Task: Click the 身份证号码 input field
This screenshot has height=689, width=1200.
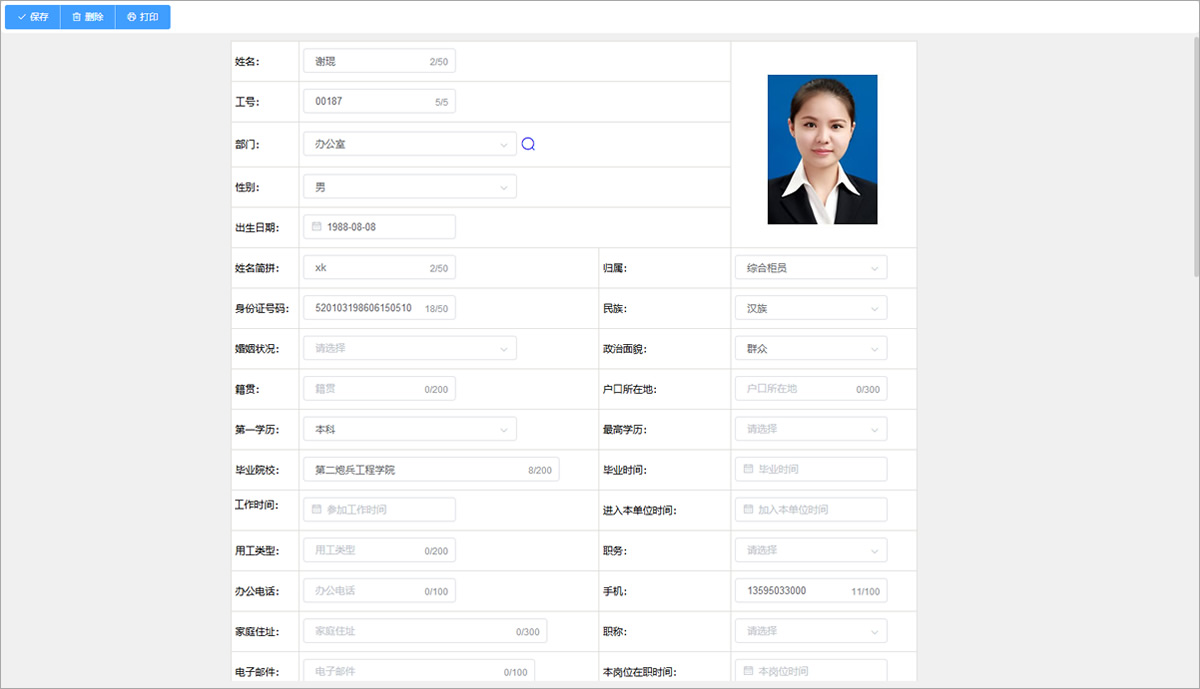Action: (x=379, y=308)
